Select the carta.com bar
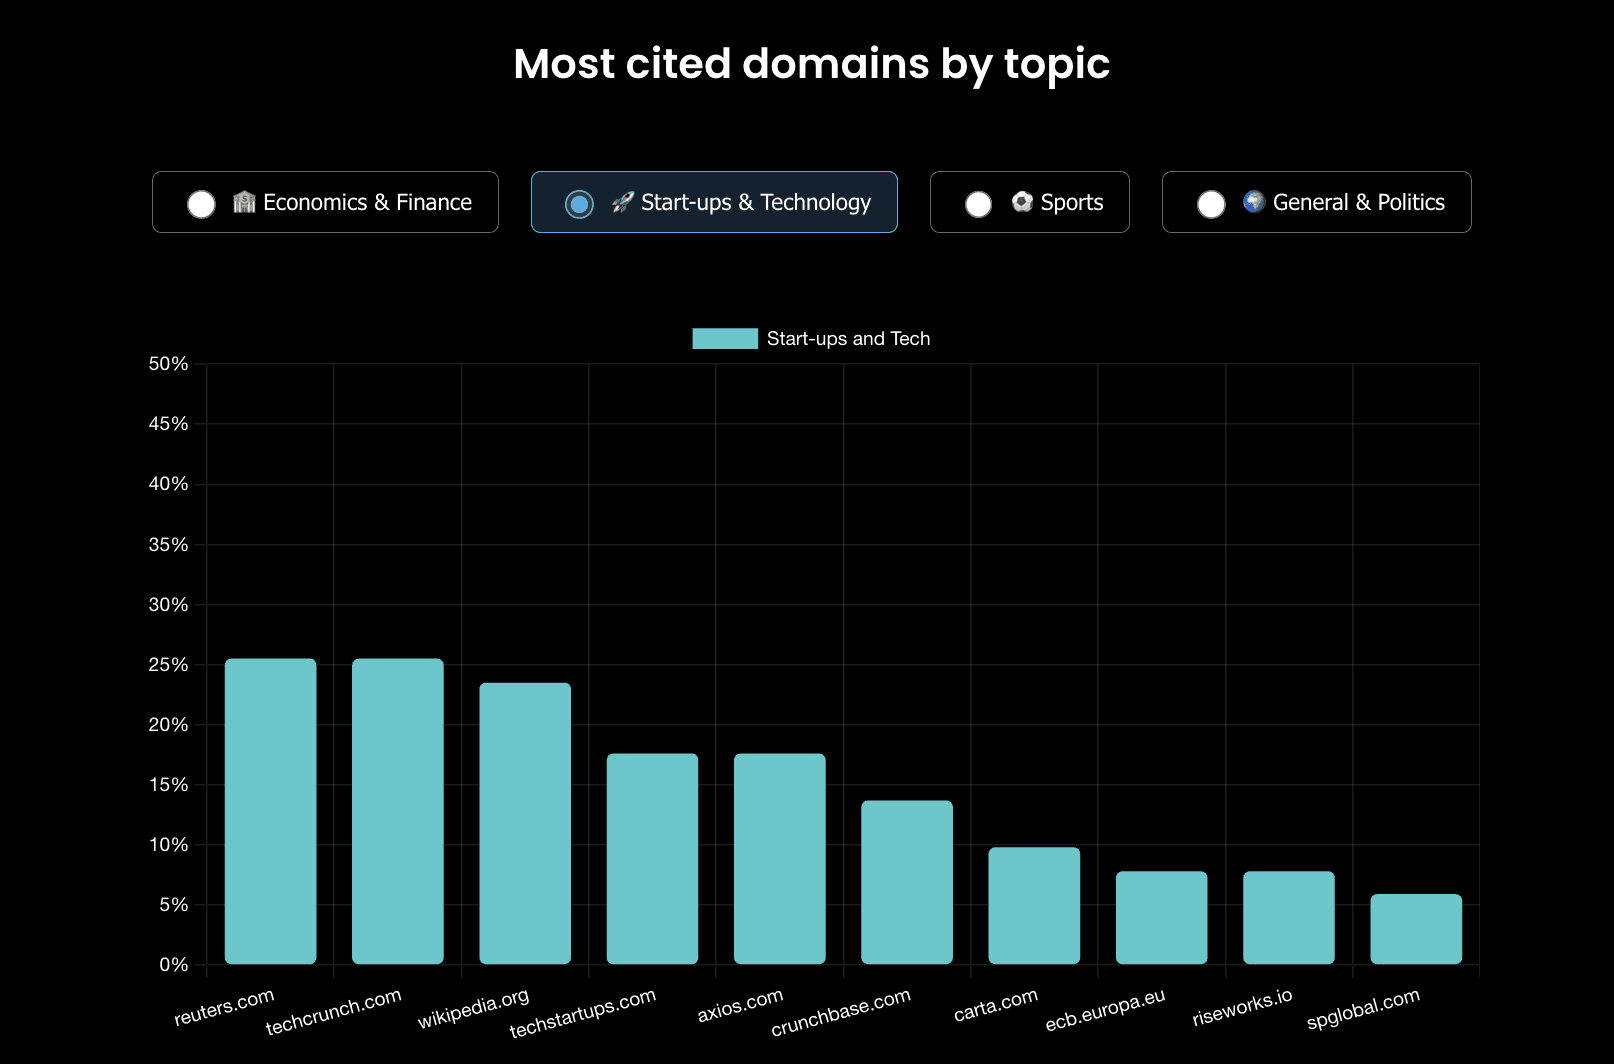This screenshot has width=1614, height=1064. click(1034, 906)
